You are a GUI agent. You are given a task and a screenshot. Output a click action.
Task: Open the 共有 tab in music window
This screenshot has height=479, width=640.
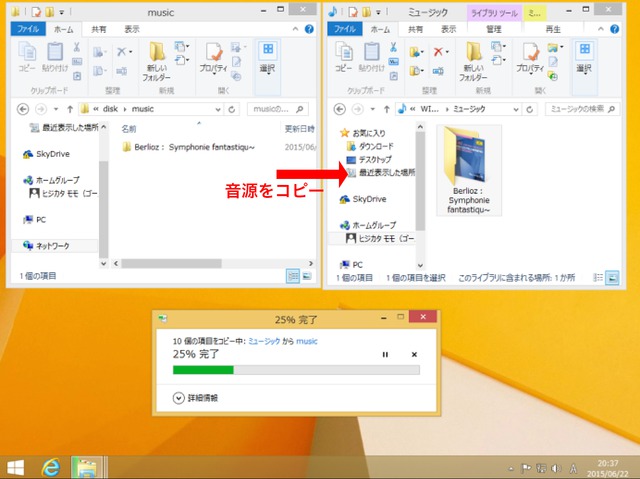[100, 30]
